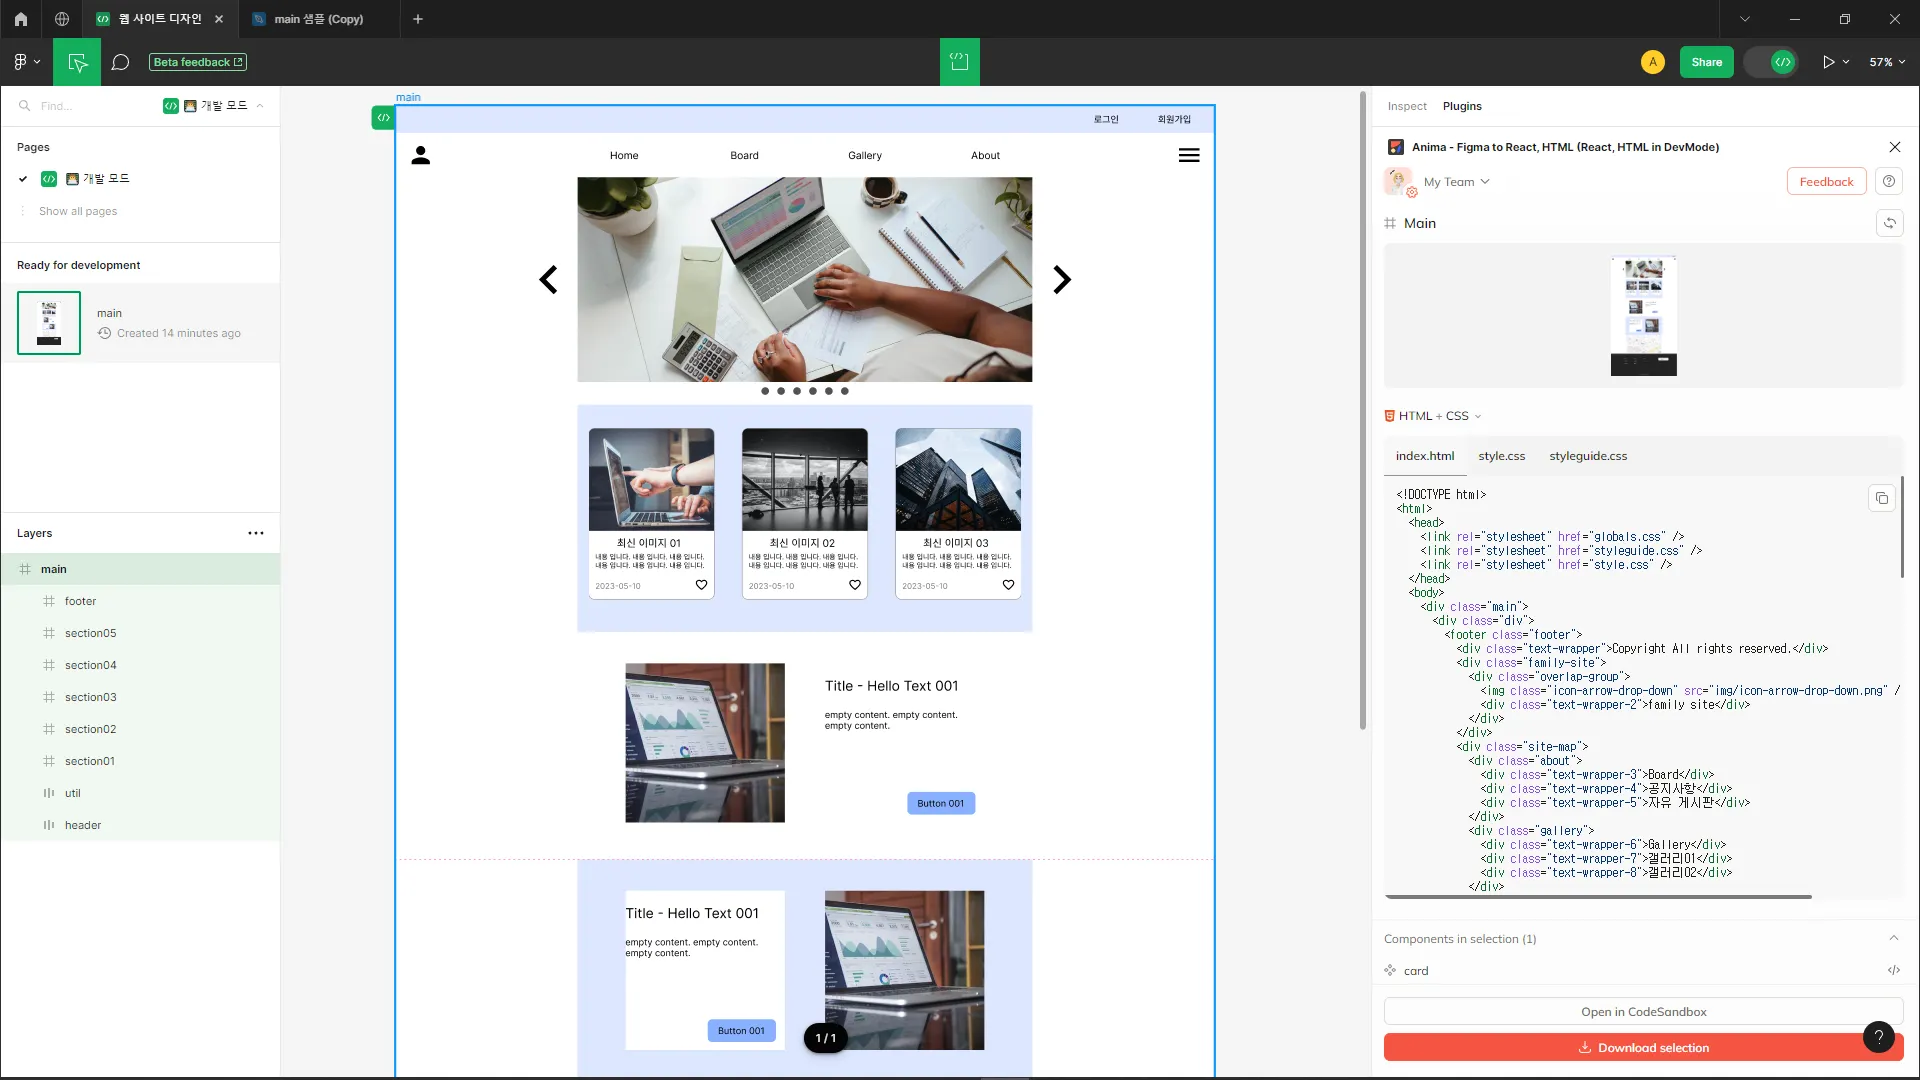The image size is (1920, 1080).
Task: Switch to the Inspect tab
Action: point(1406,106)
